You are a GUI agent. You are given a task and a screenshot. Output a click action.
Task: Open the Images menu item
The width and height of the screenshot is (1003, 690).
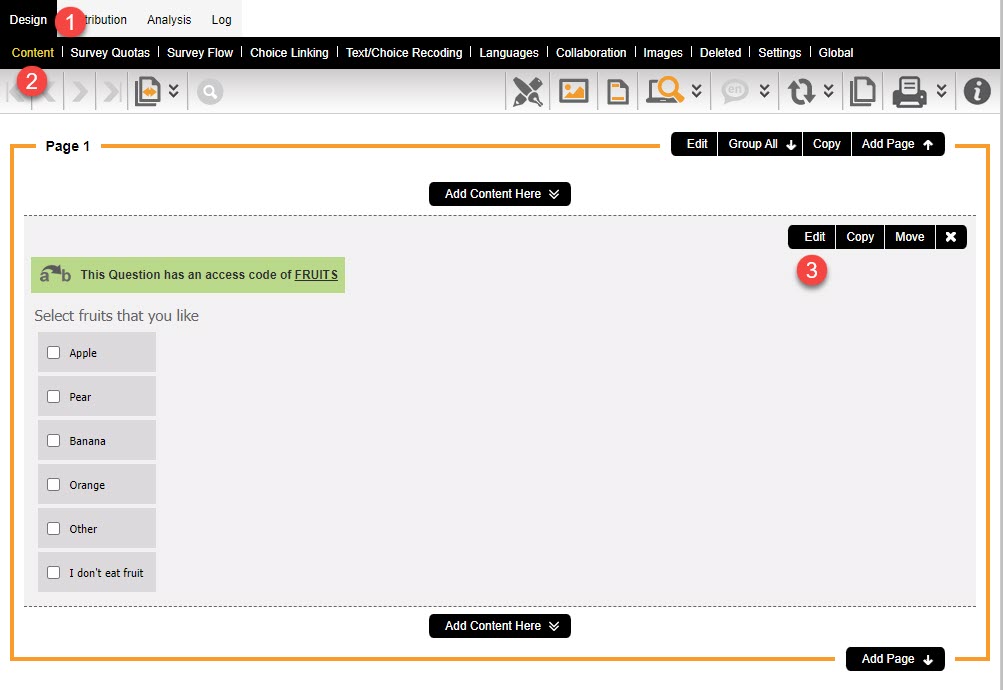coord(663,52)
